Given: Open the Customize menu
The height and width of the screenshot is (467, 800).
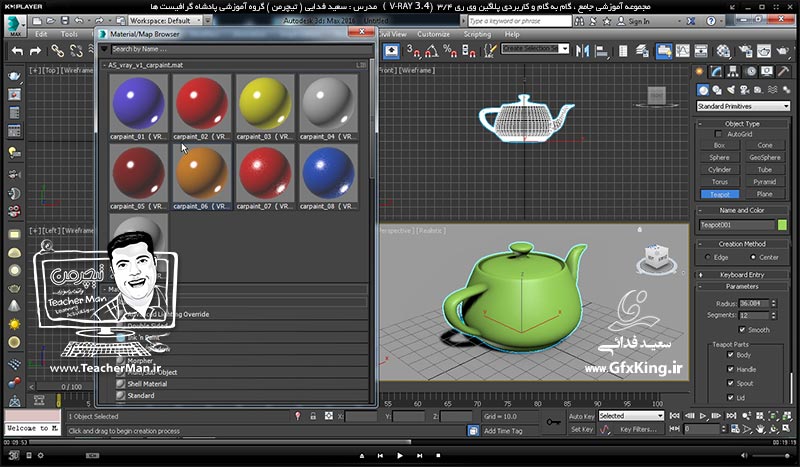Looking at the screenshot, I should [x=433, y=34].
